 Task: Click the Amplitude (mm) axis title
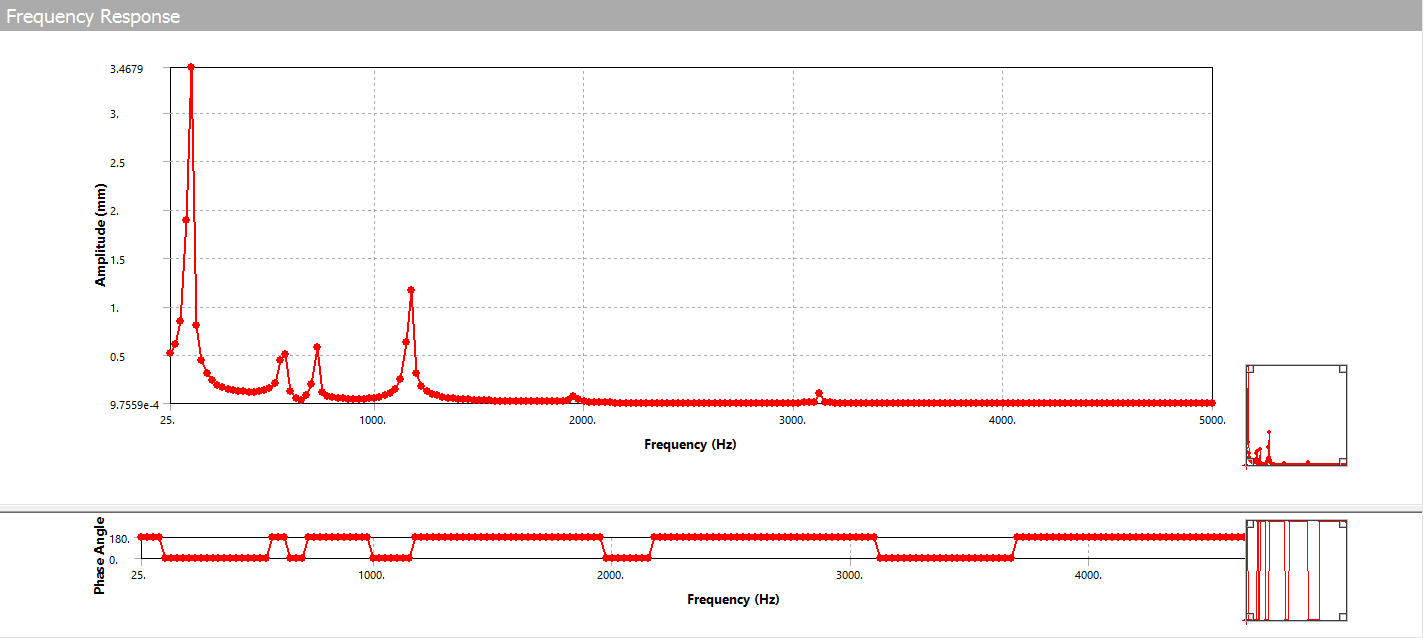tap(100, 236)
